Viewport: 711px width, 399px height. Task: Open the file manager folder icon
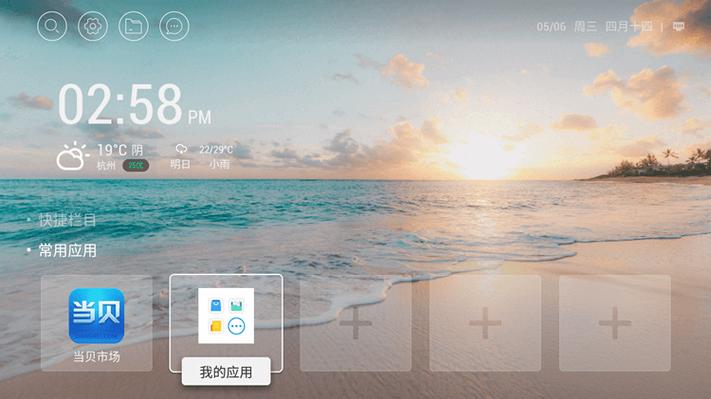click(x=134, y=26)
